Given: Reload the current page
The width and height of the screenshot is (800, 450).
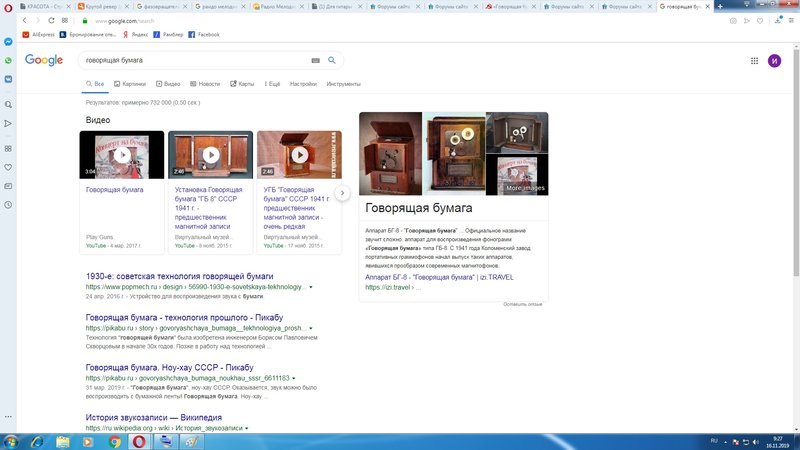Looking at the screenshot, I should click(x=51, y=20).
